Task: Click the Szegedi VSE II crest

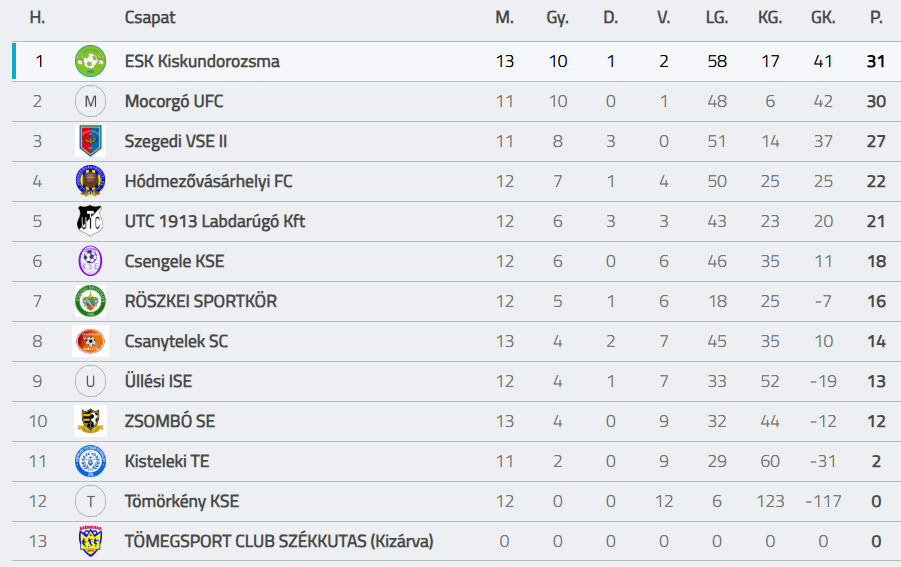Action: click(x=90, y=141)
